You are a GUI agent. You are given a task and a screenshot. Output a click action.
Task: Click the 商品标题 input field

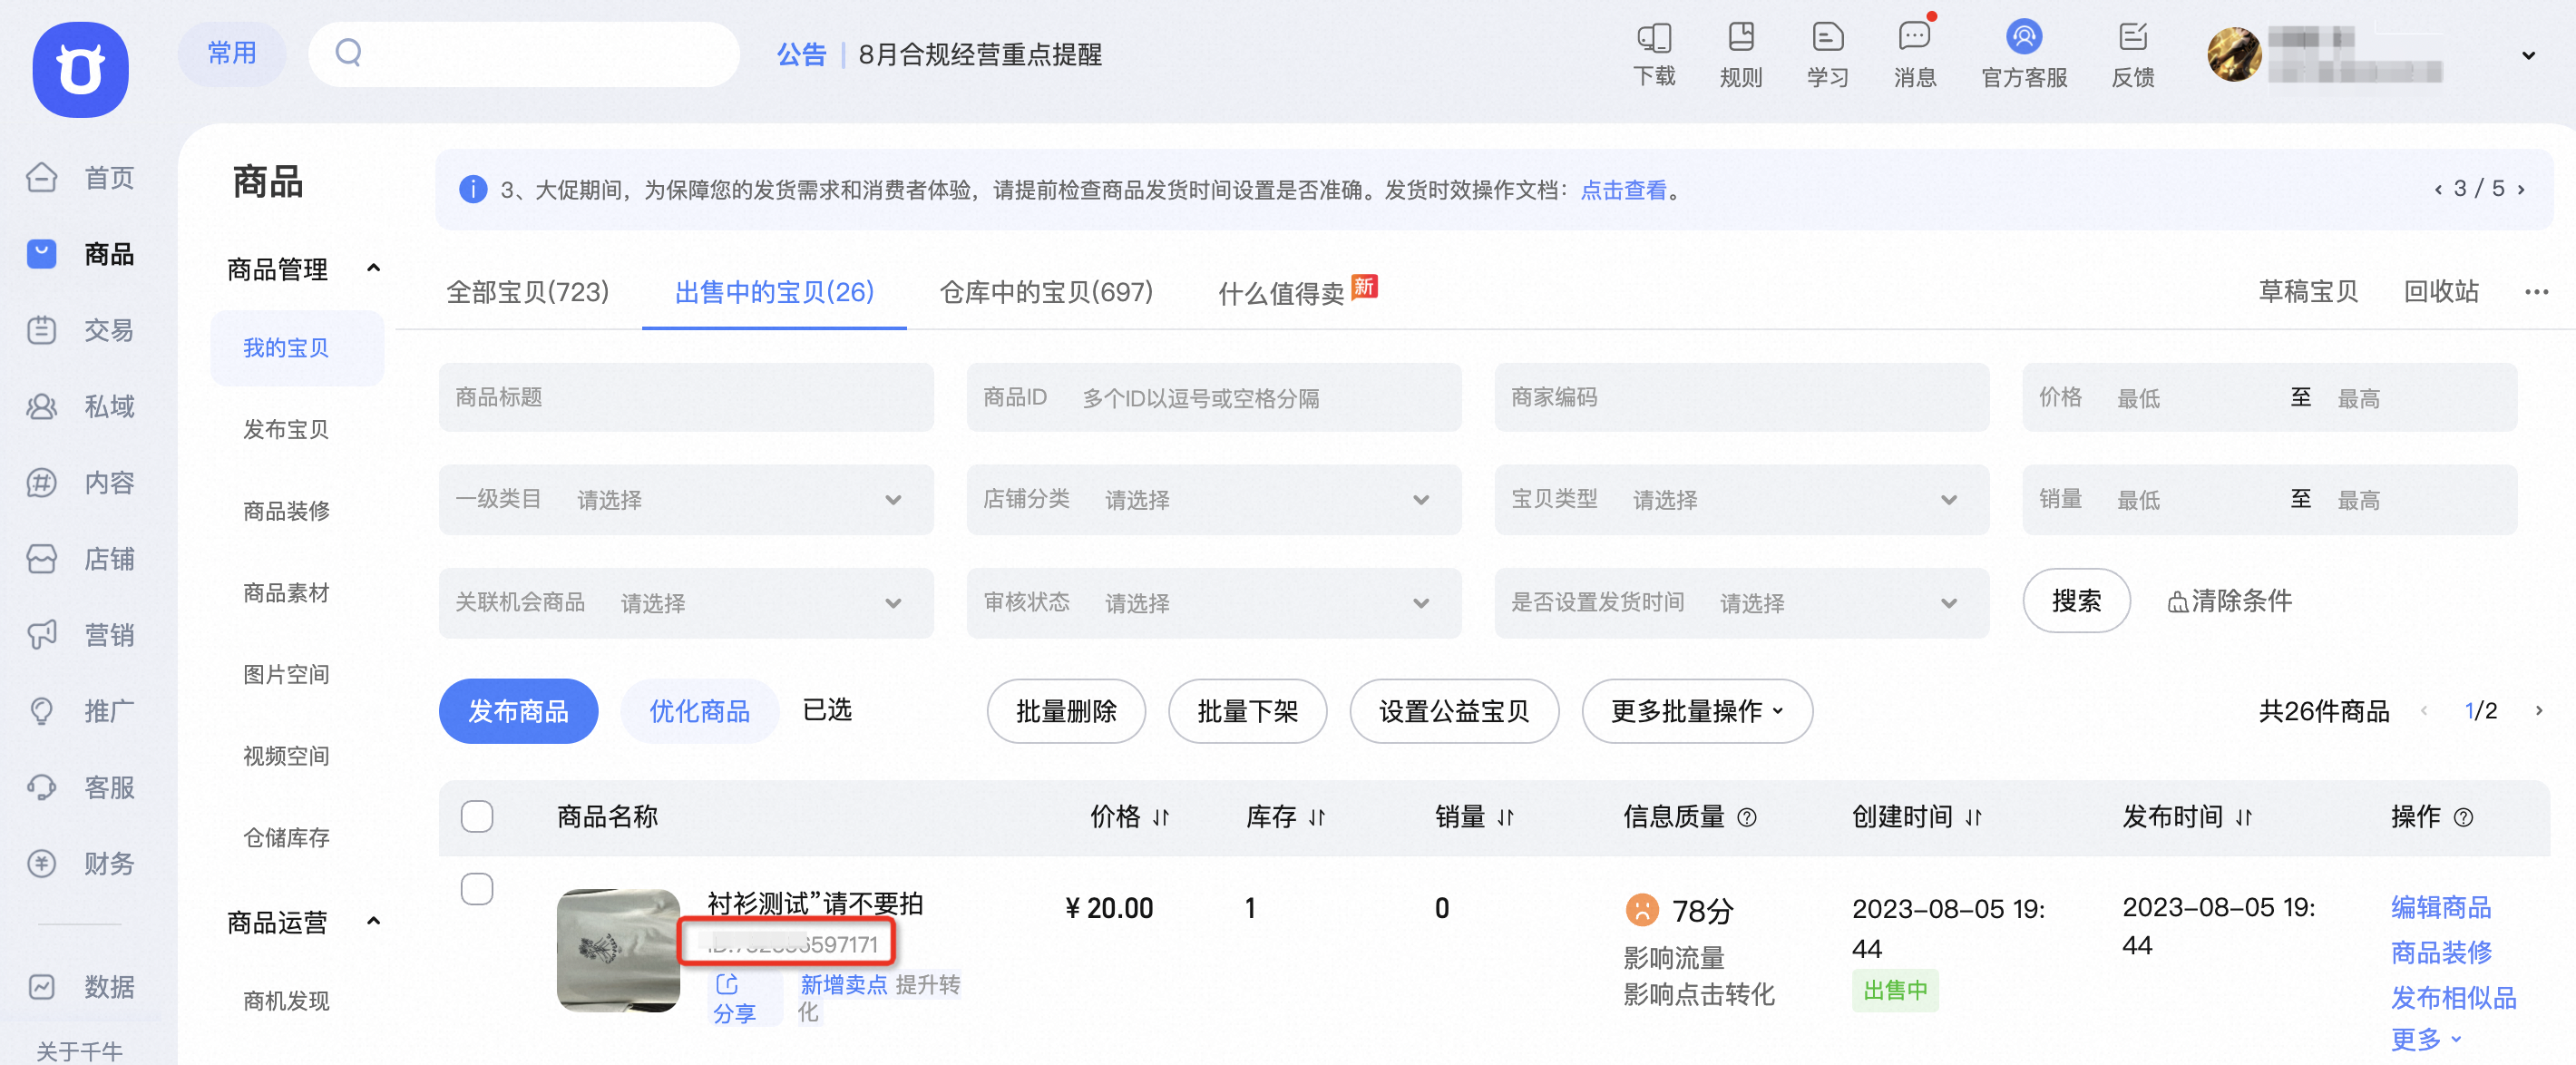[686, 397]
